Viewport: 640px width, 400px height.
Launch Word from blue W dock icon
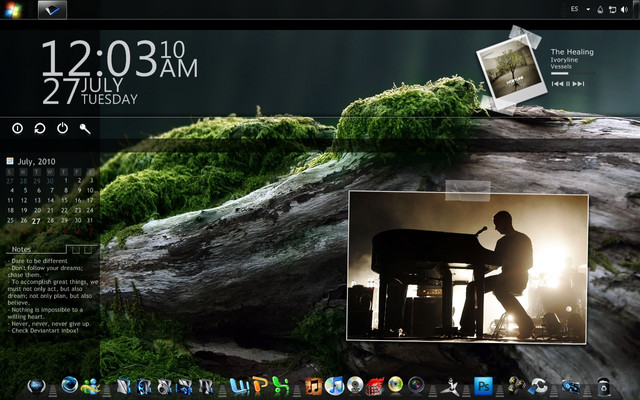239,386
